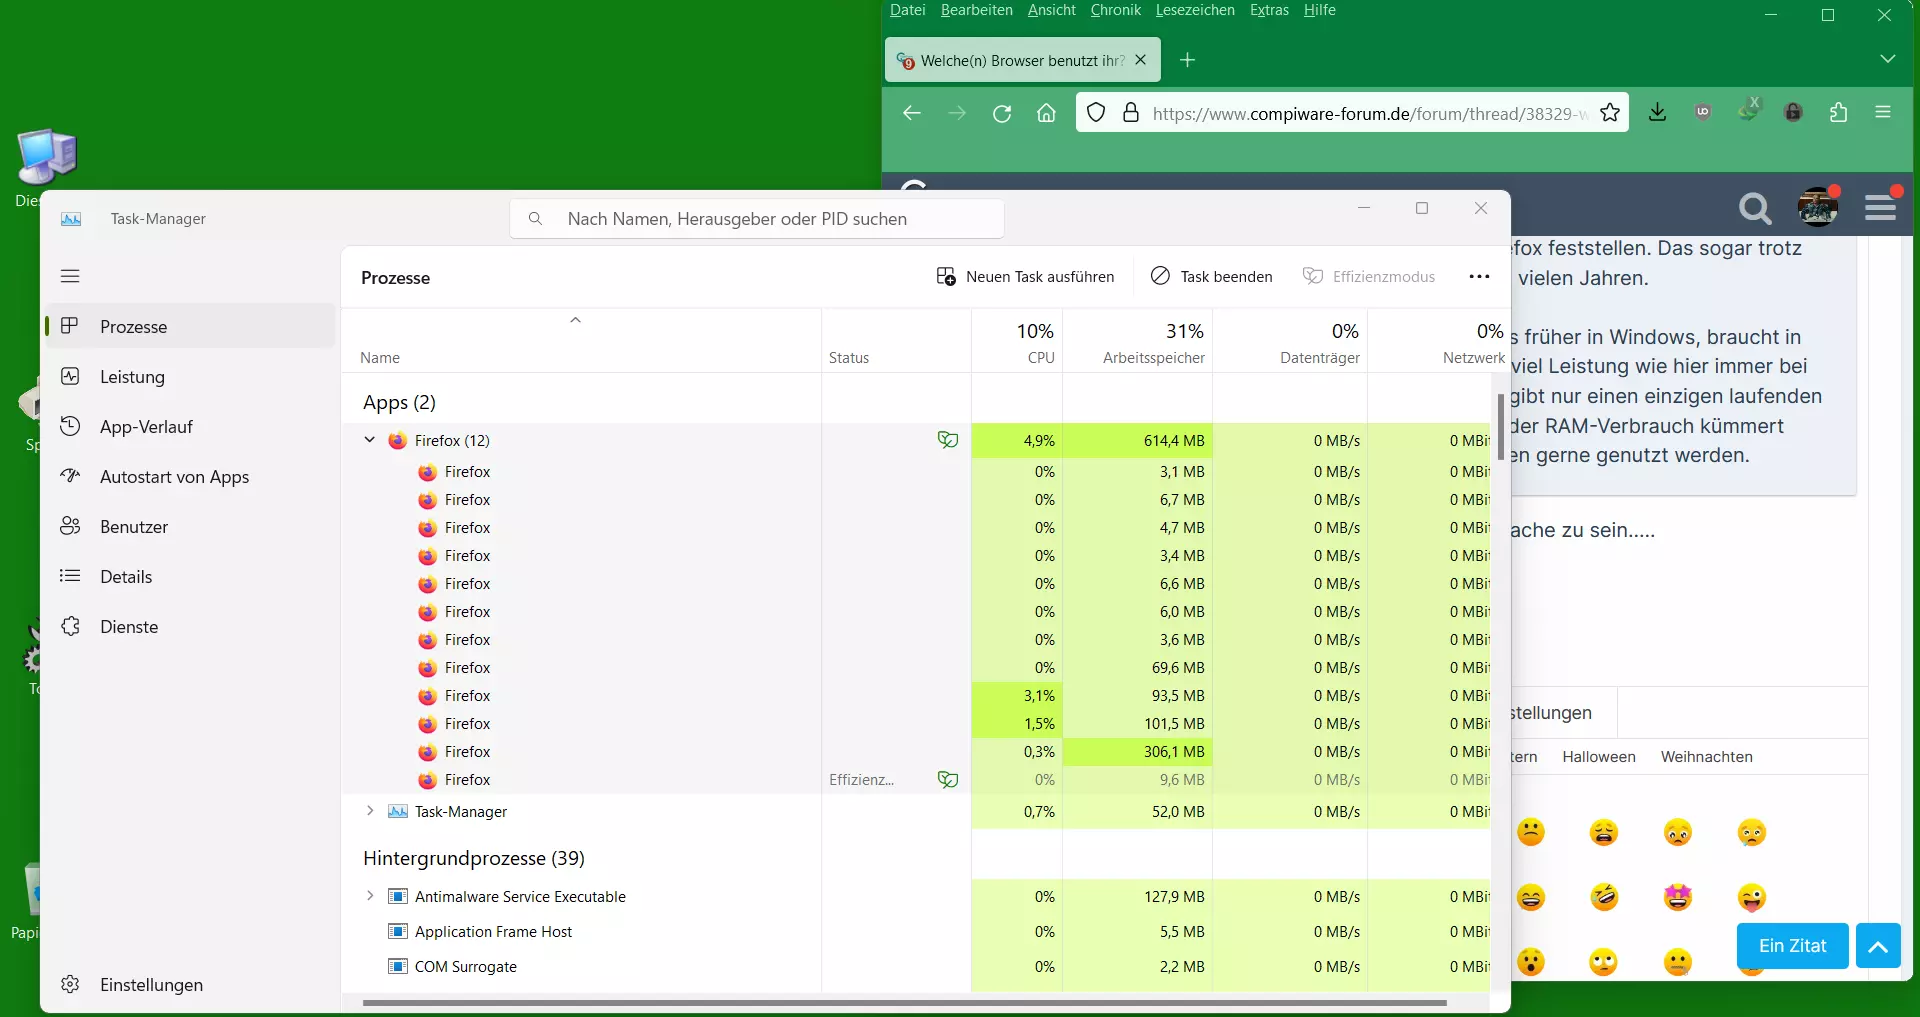
Task: Open Datei menu in Firefox
Action: [x=907, y=10]
